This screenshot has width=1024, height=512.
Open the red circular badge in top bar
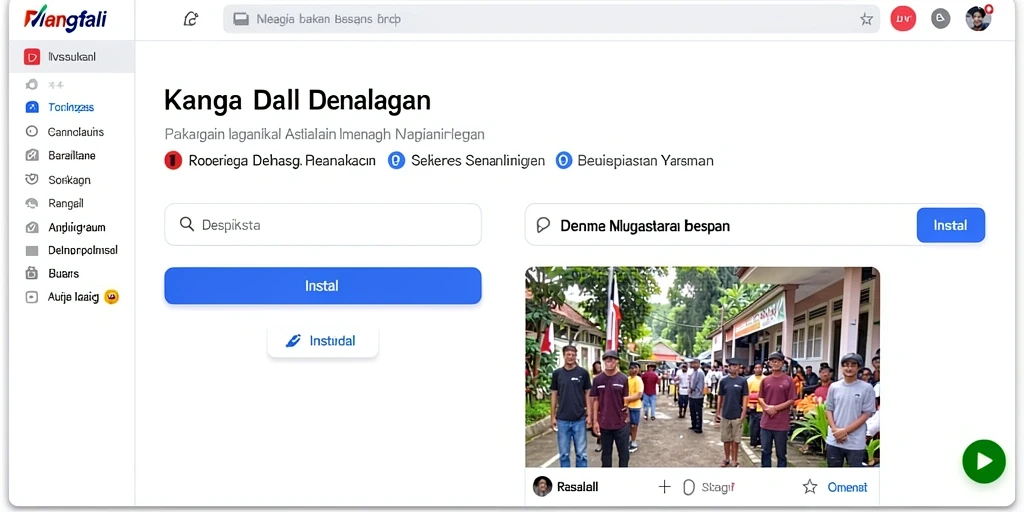pos(903,19)
